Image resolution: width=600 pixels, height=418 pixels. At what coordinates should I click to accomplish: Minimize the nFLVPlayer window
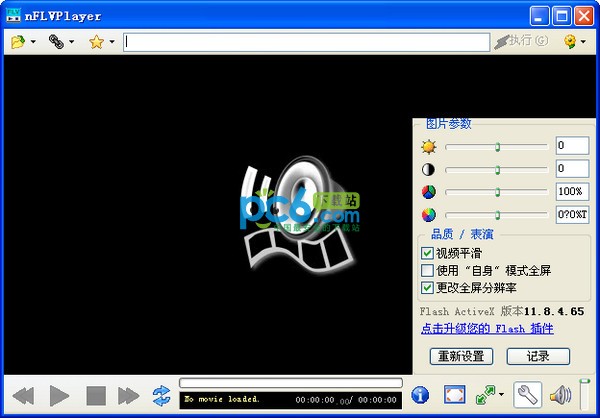pyautogui.click(x=539, y=16)
